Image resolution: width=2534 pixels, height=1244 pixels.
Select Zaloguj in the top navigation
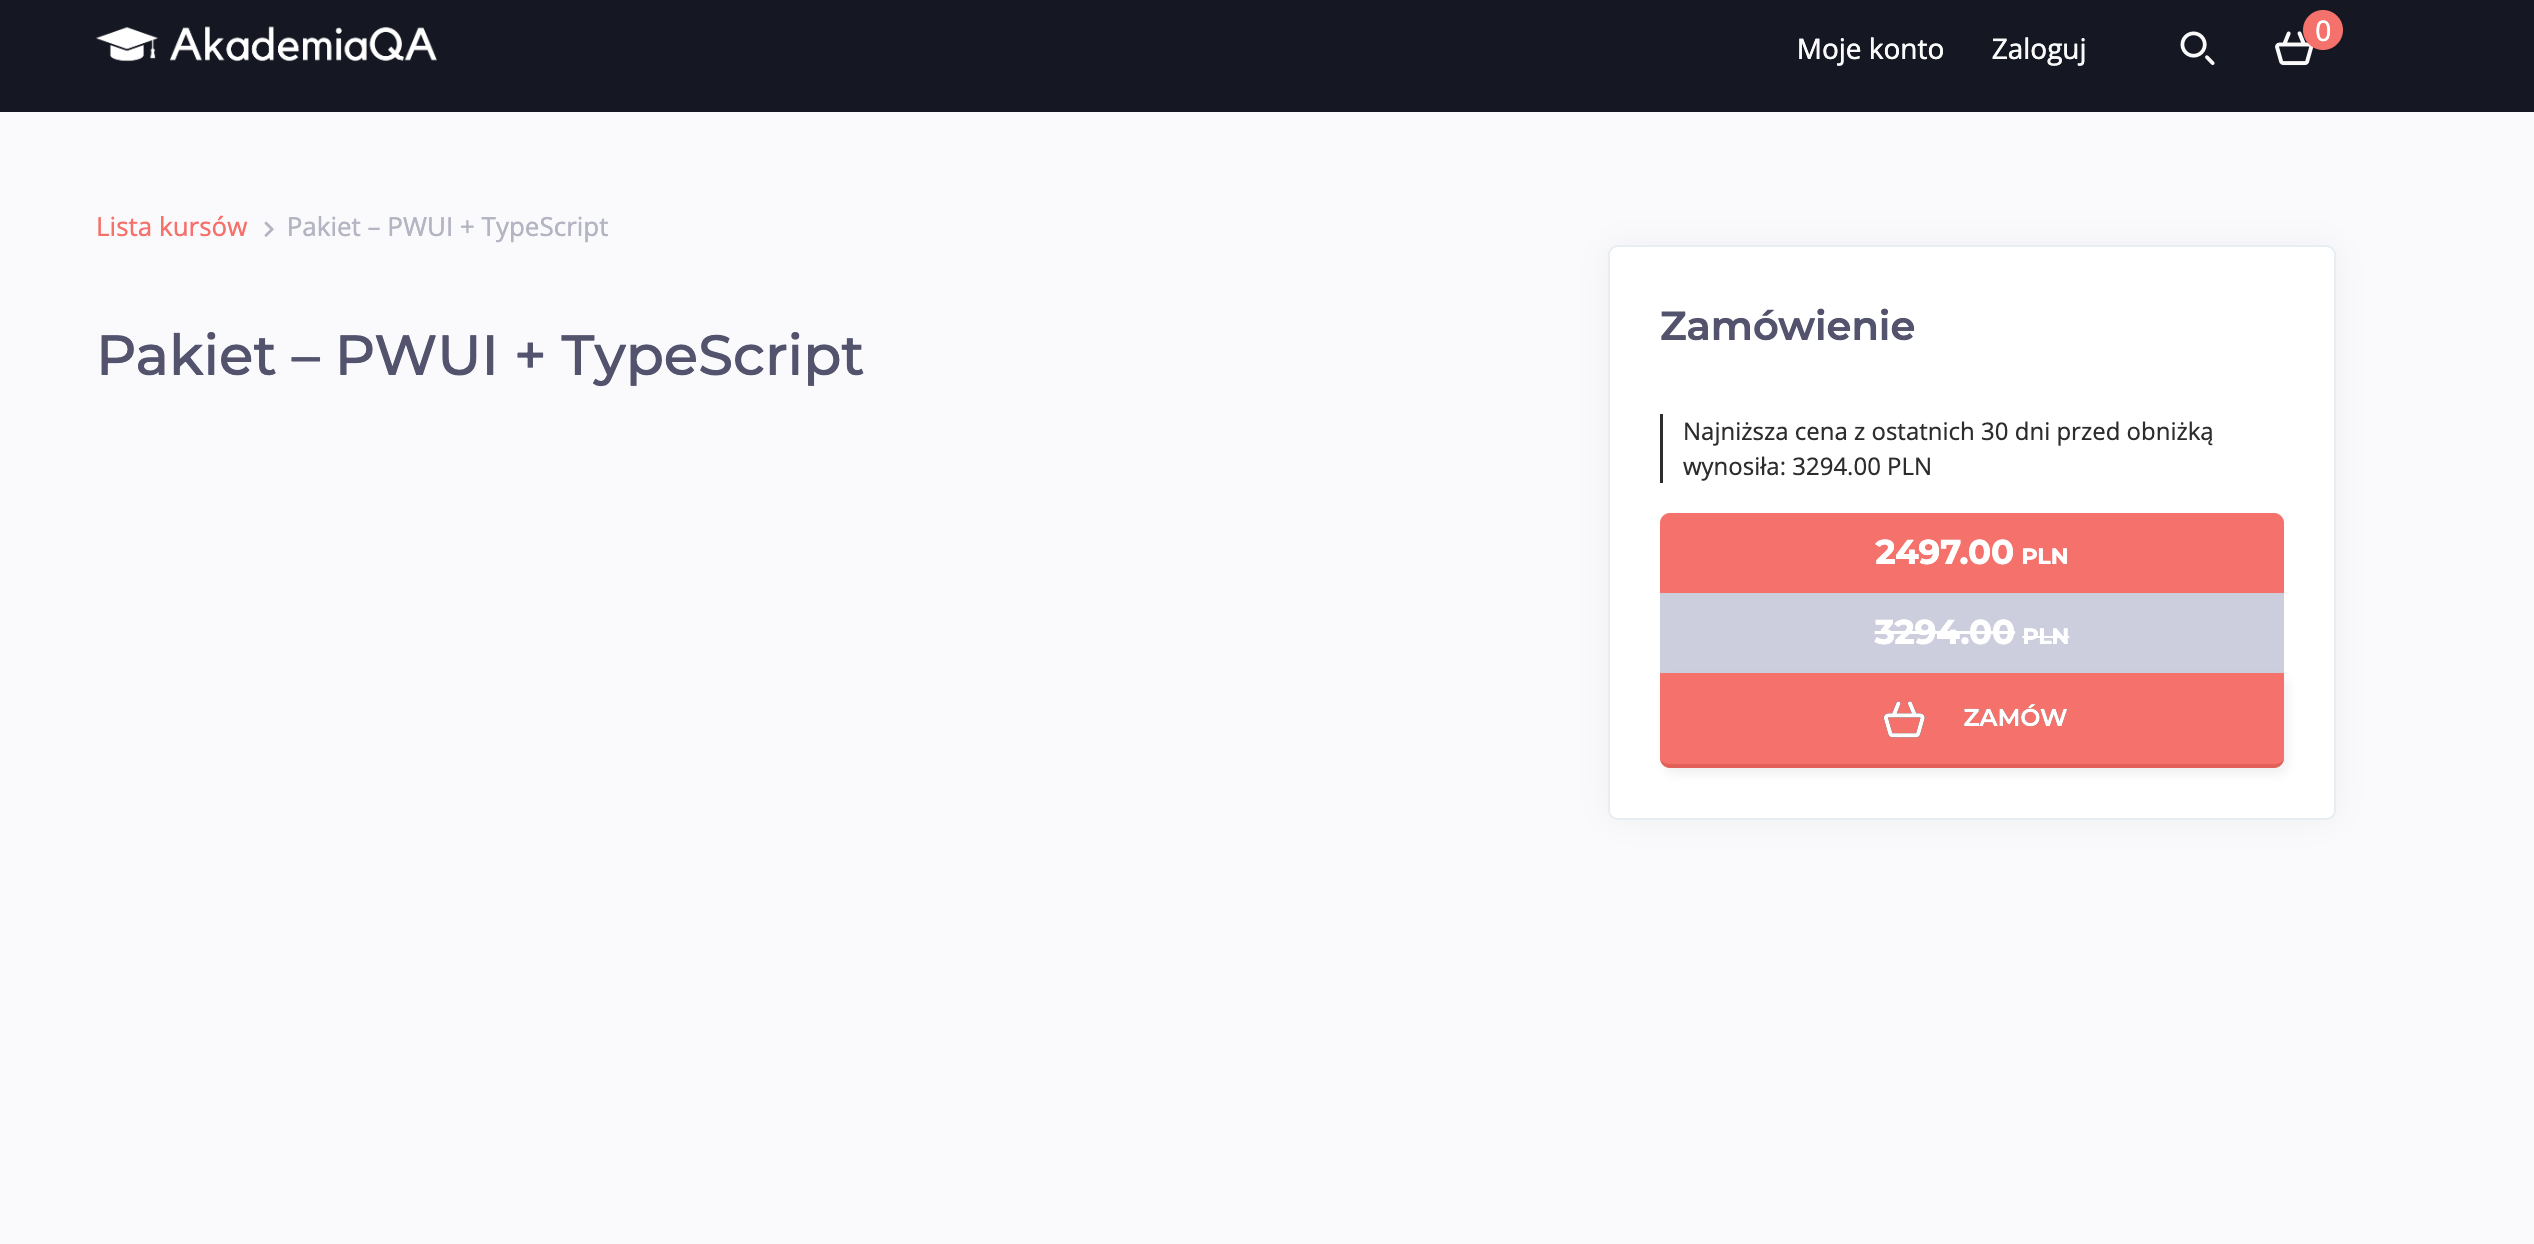coord(2038,49)
